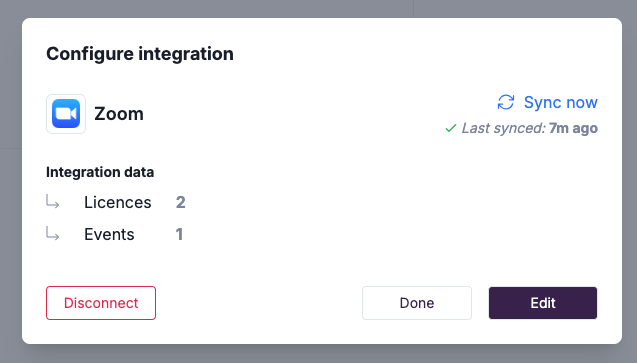Click the Sync now link
This screenshot has width=637, height=363.
[547, 102]
